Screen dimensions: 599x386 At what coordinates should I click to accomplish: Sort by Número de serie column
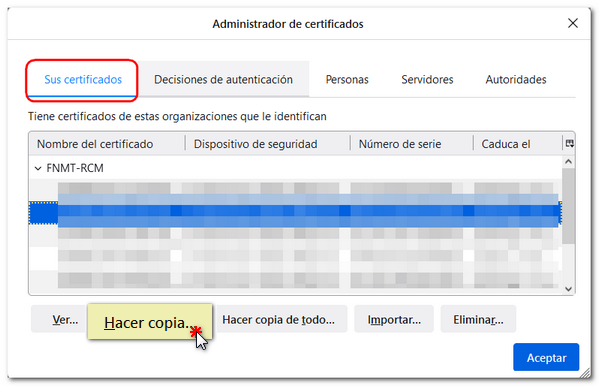[411, 144]
